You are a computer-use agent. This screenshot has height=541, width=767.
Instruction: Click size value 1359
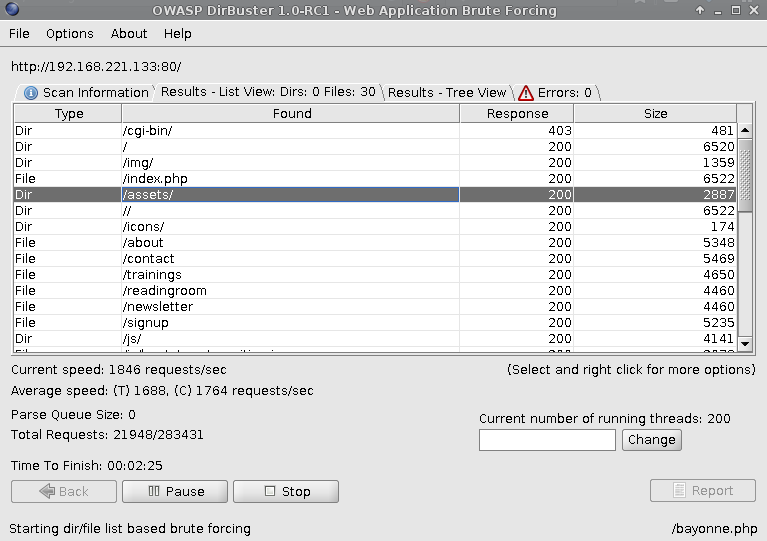click(x=719, y=162)
